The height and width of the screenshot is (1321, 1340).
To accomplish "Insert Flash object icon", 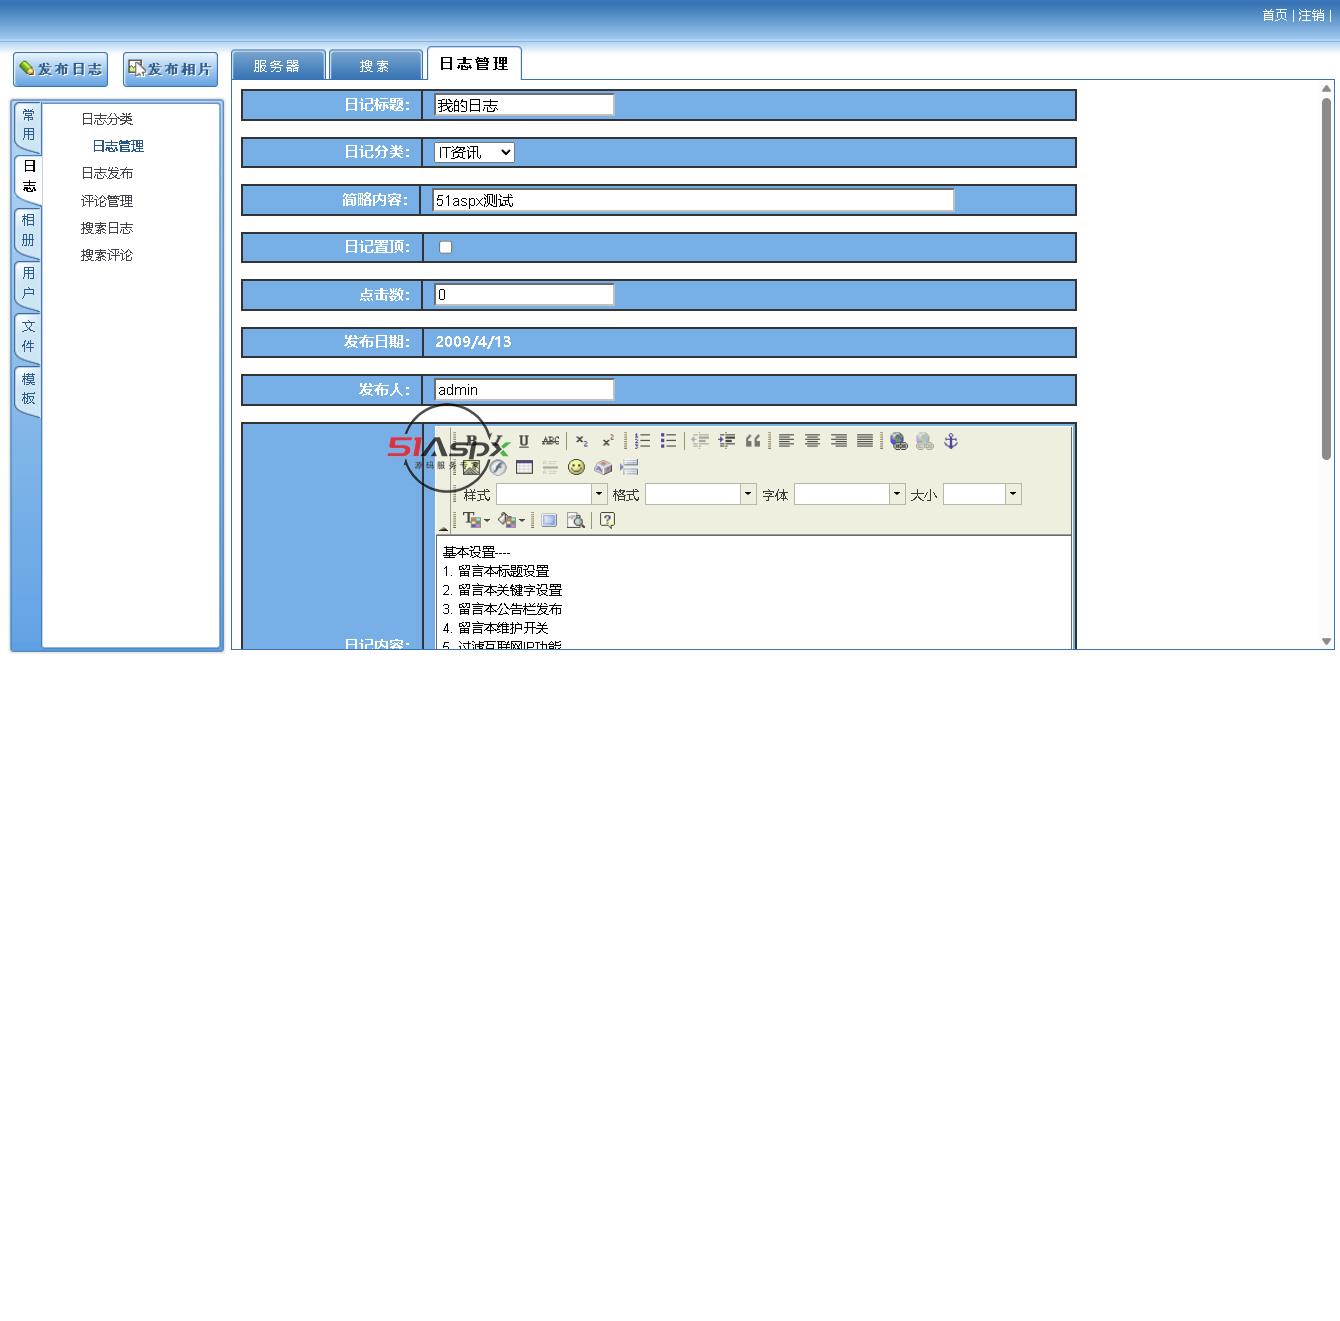I will click(x=497, y=467).
